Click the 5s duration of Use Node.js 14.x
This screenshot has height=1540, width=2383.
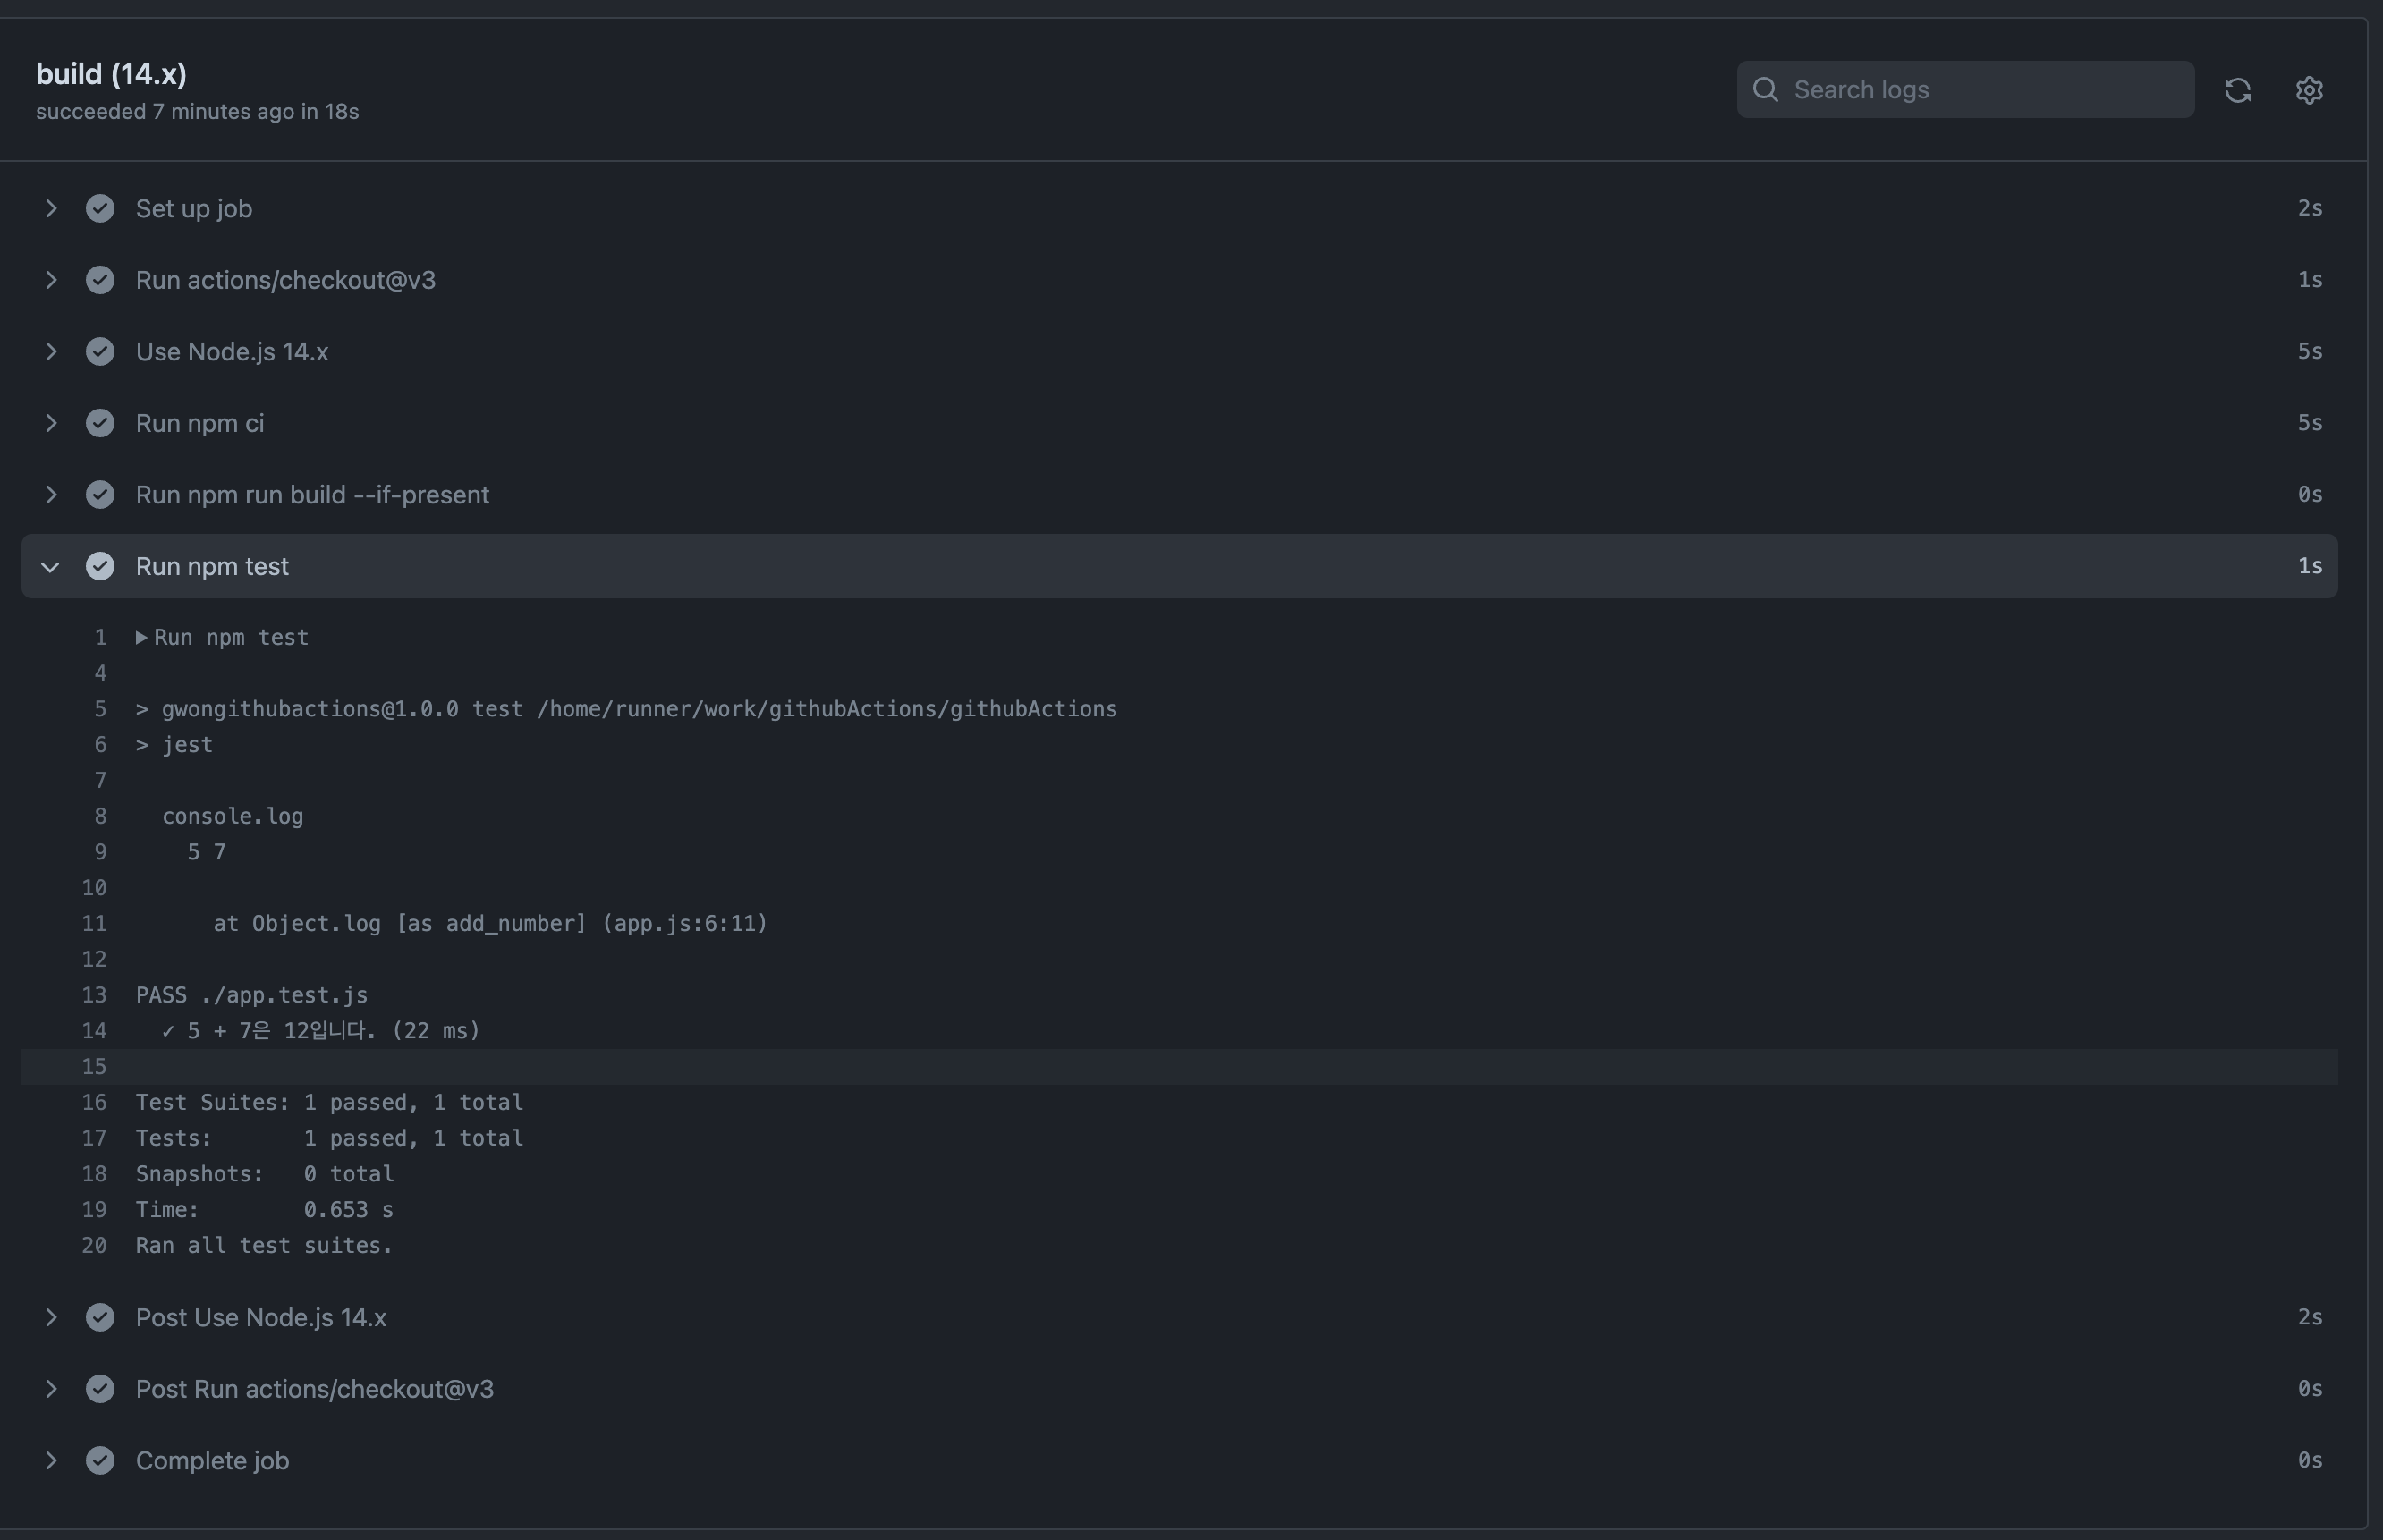click(x=2309, y=352)
